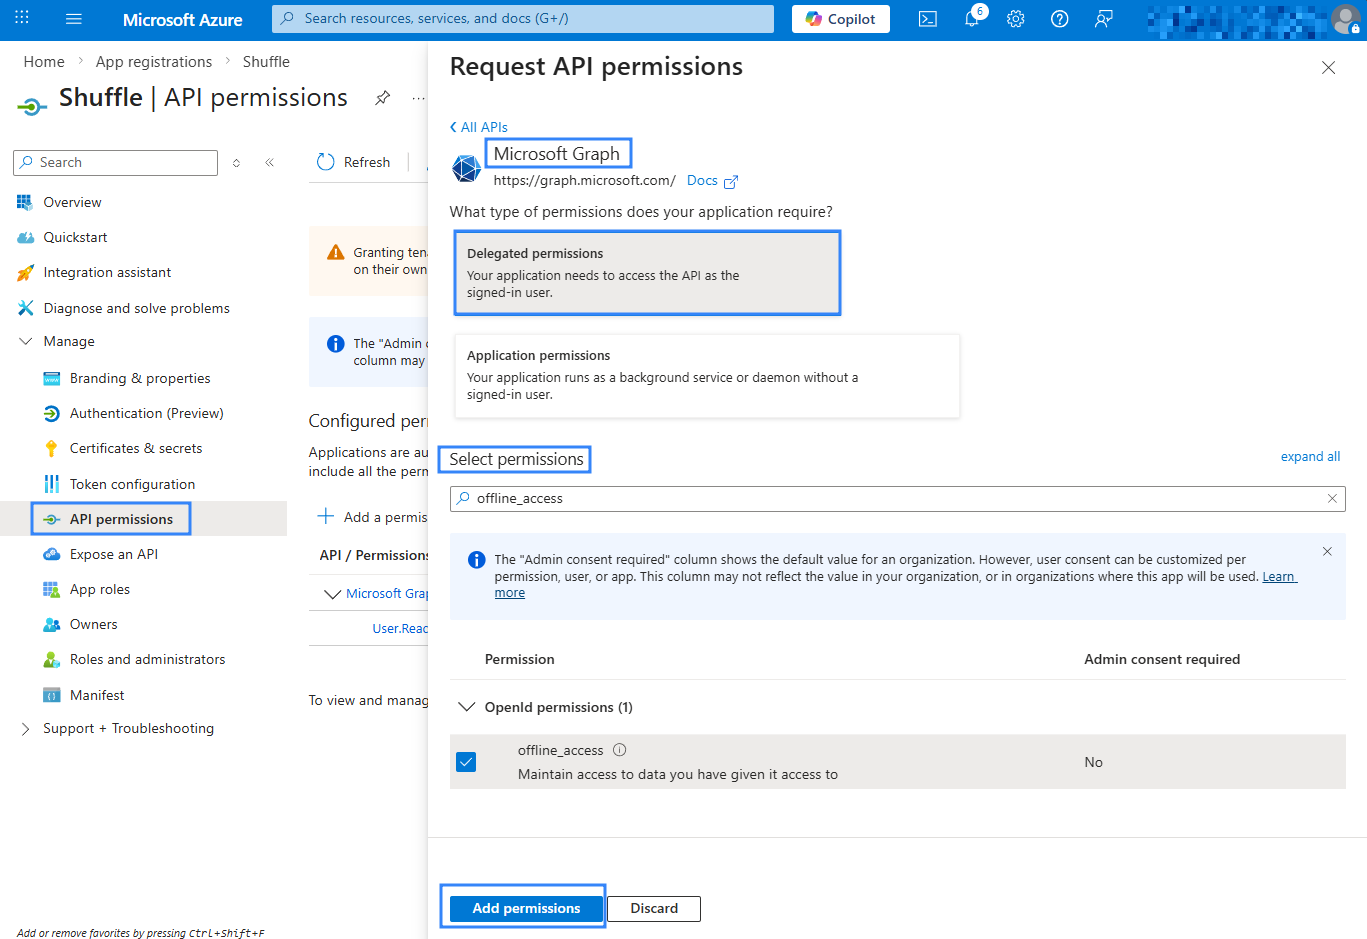Open the notifications bell

pyautogui.click(x=971, y=18)
